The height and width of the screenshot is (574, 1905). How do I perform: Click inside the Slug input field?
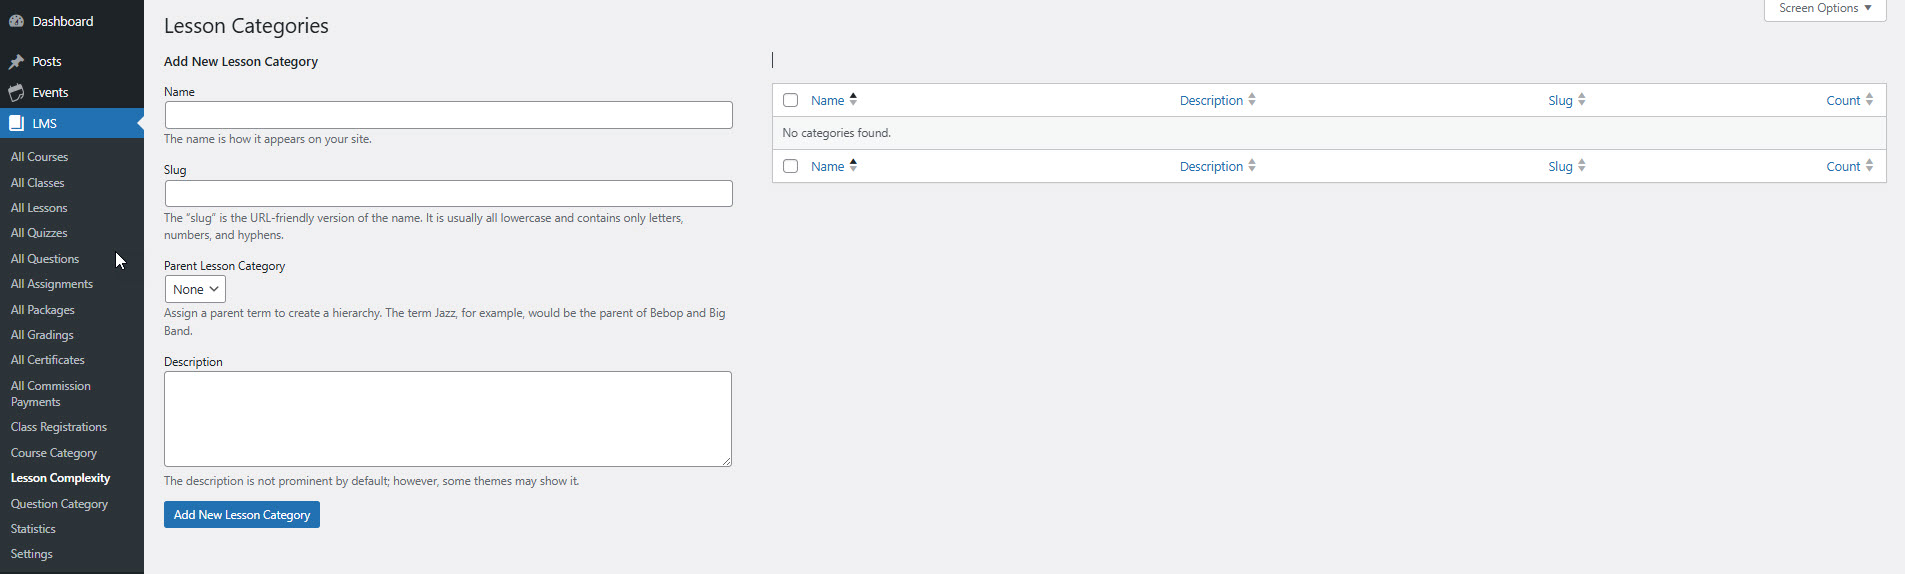click(448, 193)
